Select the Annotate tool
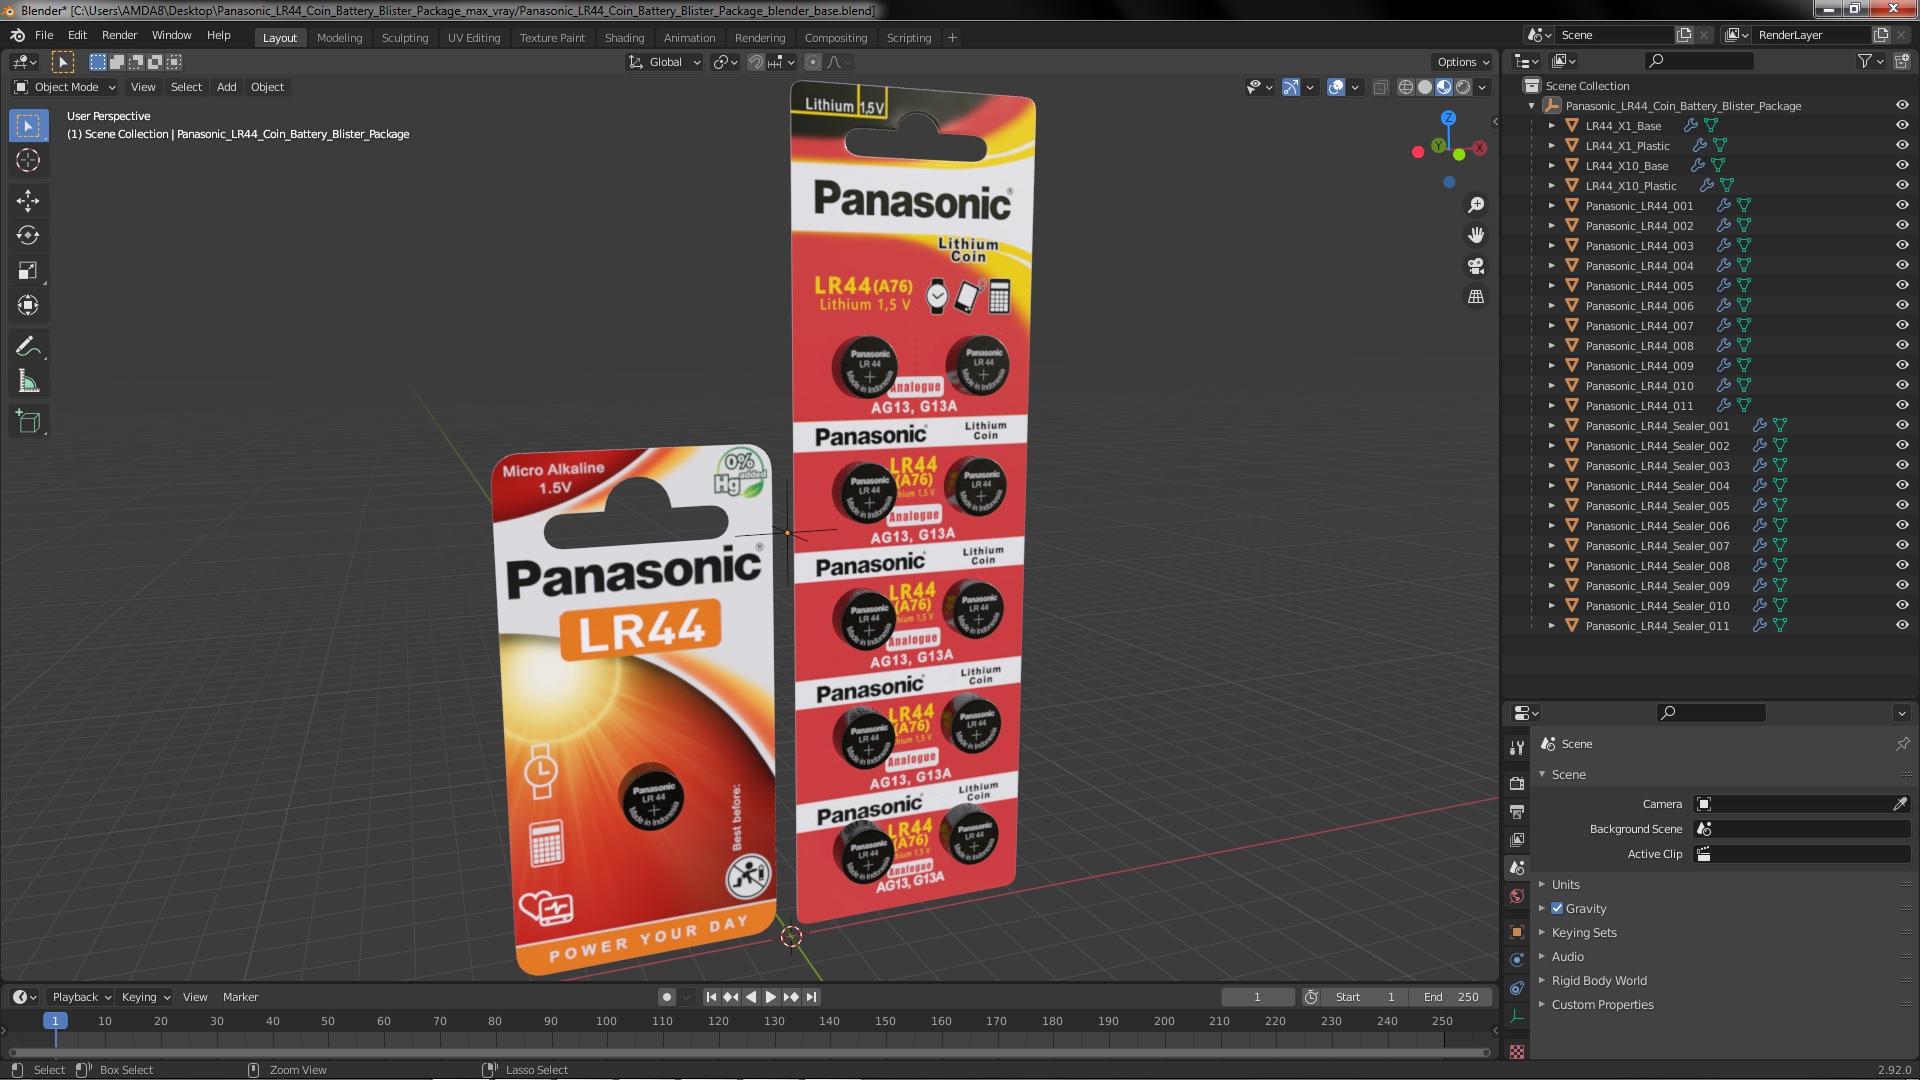This screenshot has width=1920, height=1080. point(28,346)
